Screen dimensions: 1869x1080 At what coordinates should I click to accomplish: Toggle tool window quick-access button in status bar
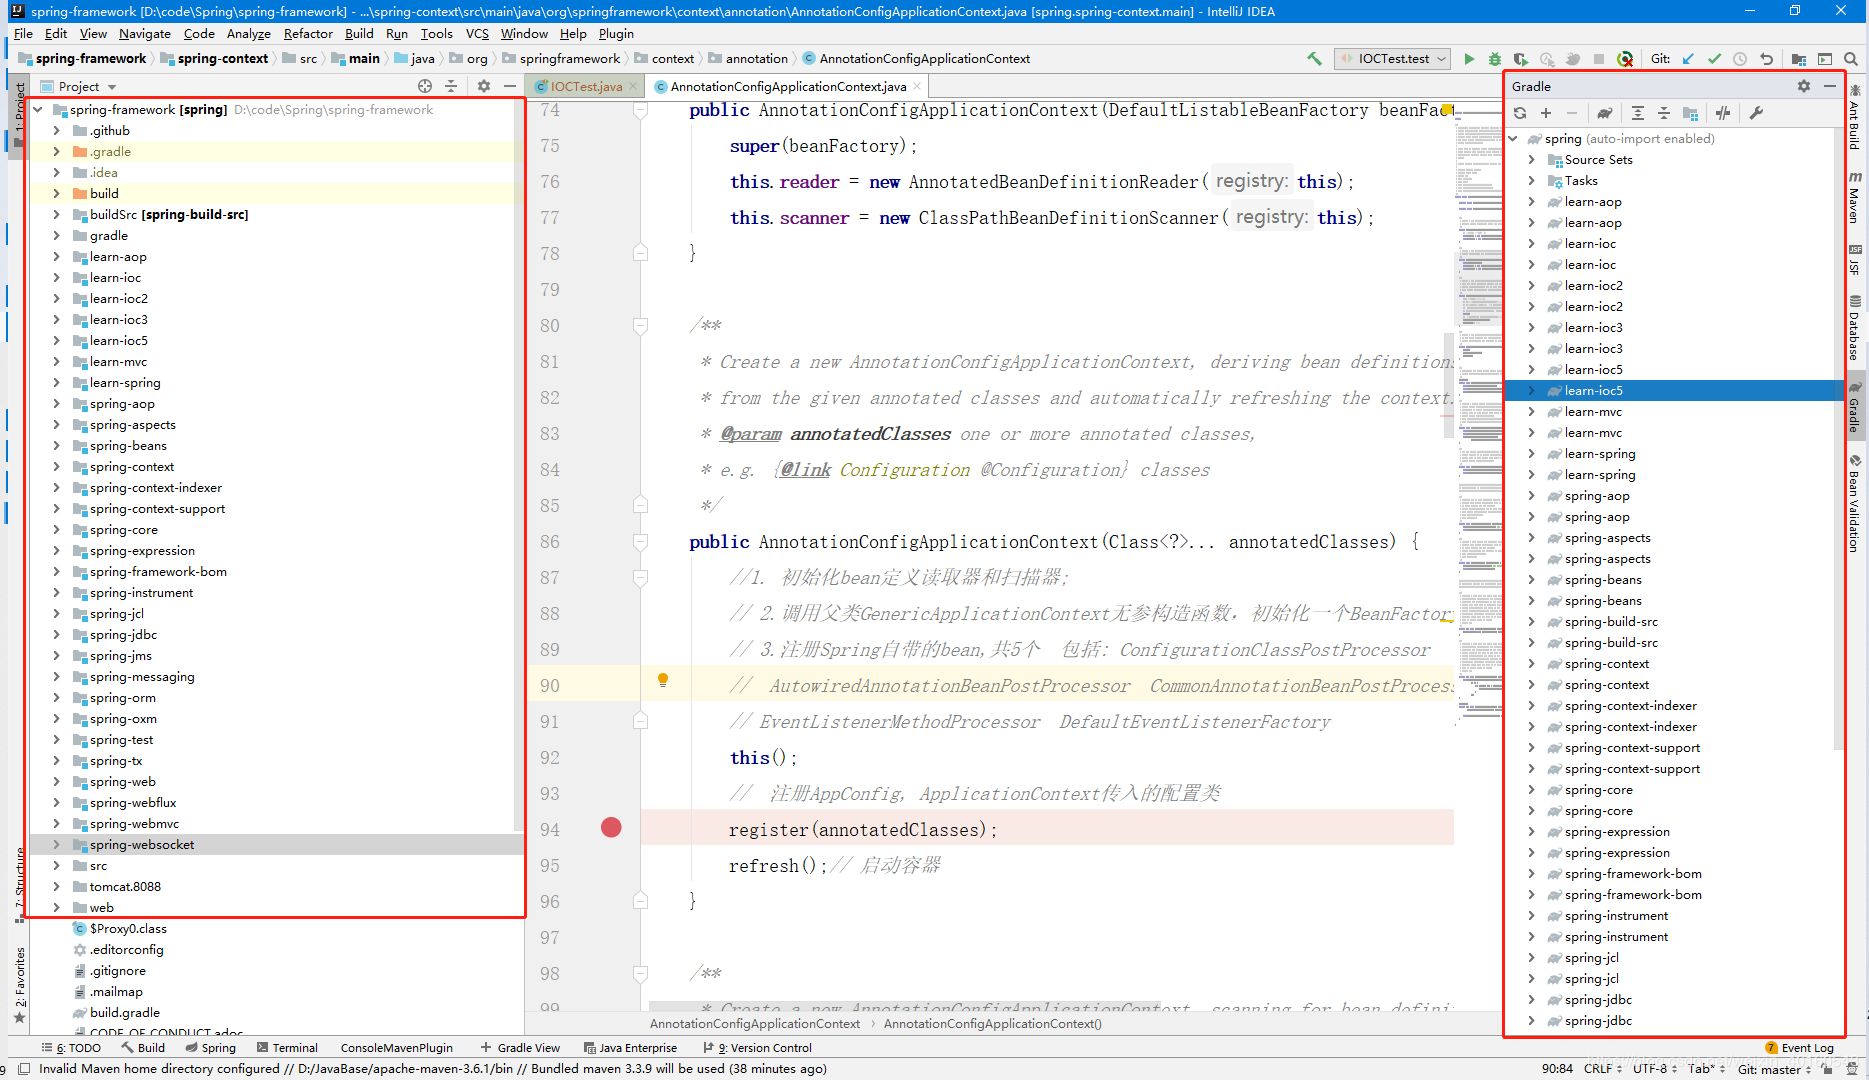pos(24,1069)
